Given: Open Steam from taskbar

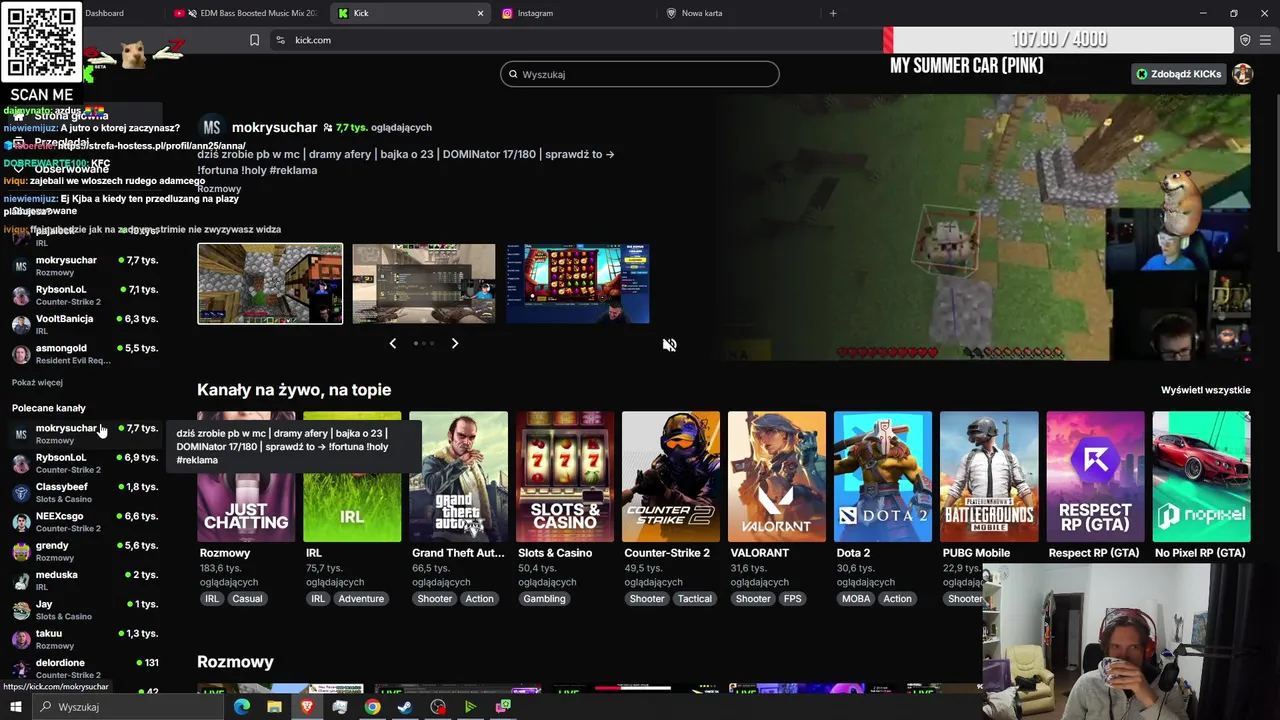Looking at the screenshot, I should [405, 707].
